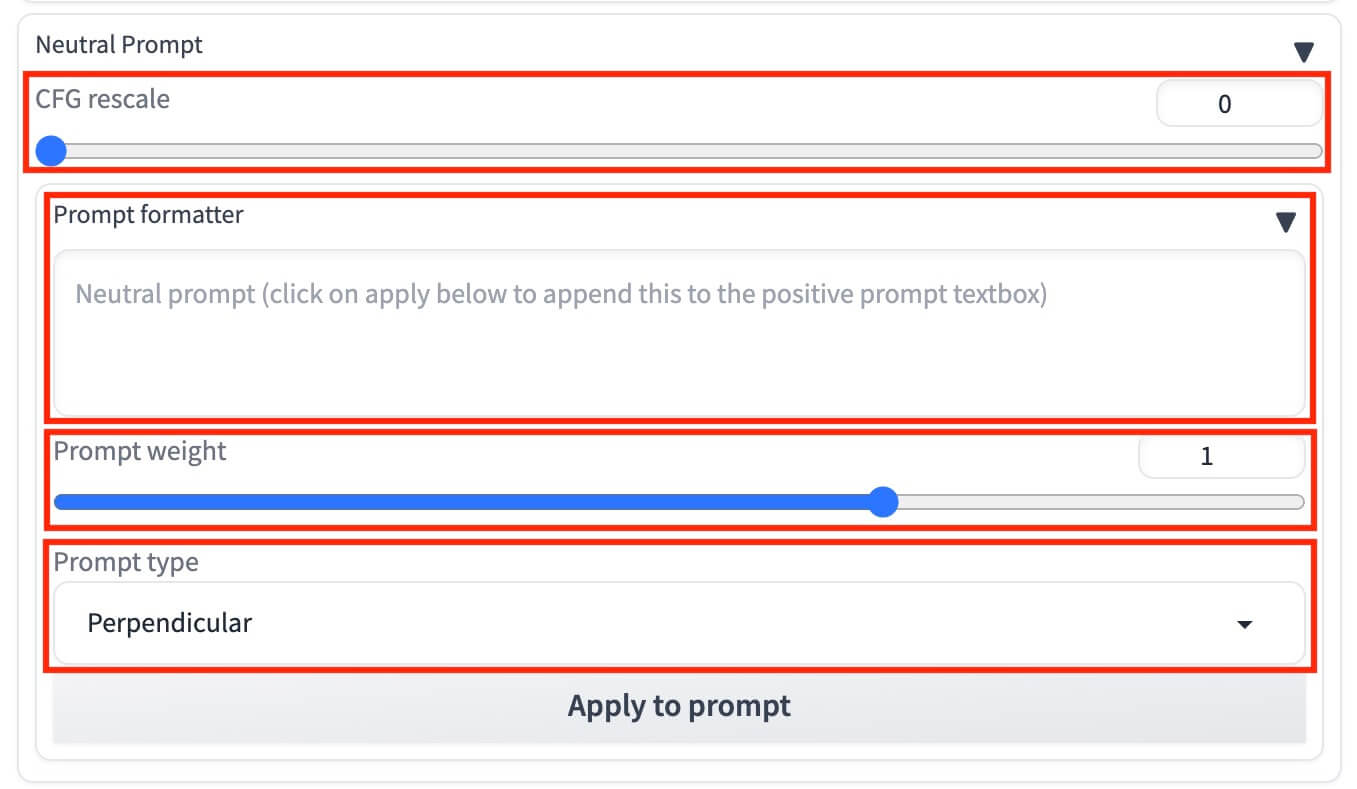Click the Apply to prompt button

click(678, 706)
